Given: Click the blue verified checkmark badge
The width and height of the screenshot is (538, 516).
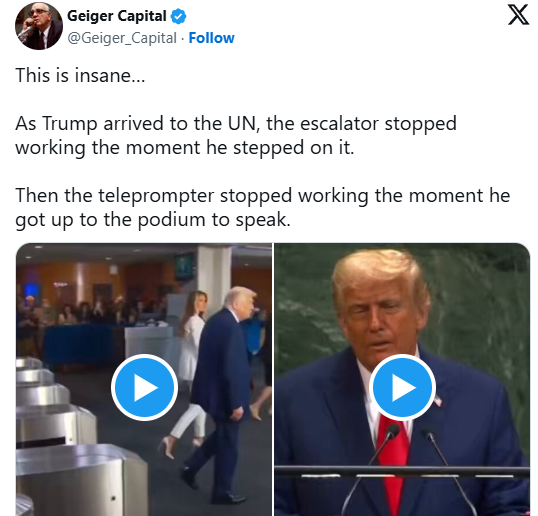Looking at the screenshot, I should point(178,16).
